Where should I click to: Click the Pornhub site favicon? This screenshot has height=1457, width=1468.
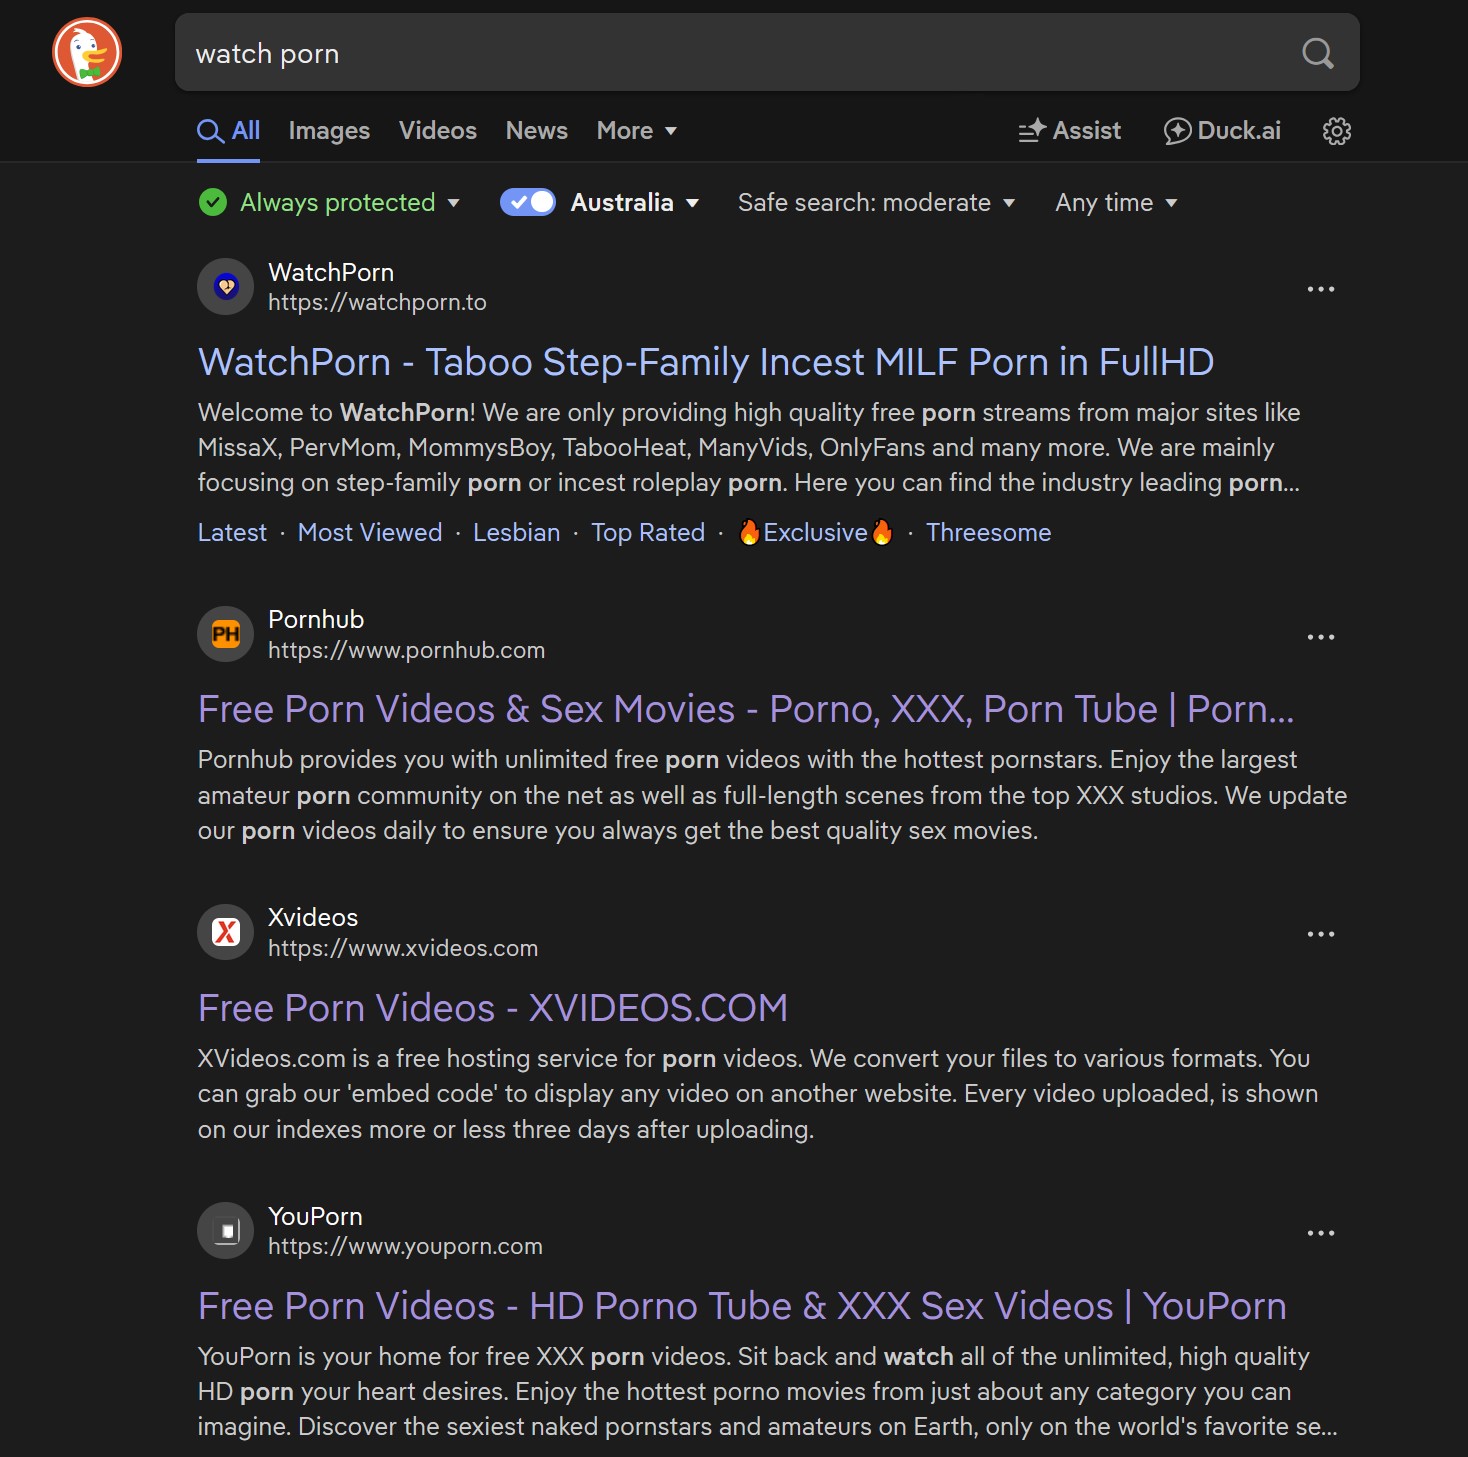[x=226, y=634]
